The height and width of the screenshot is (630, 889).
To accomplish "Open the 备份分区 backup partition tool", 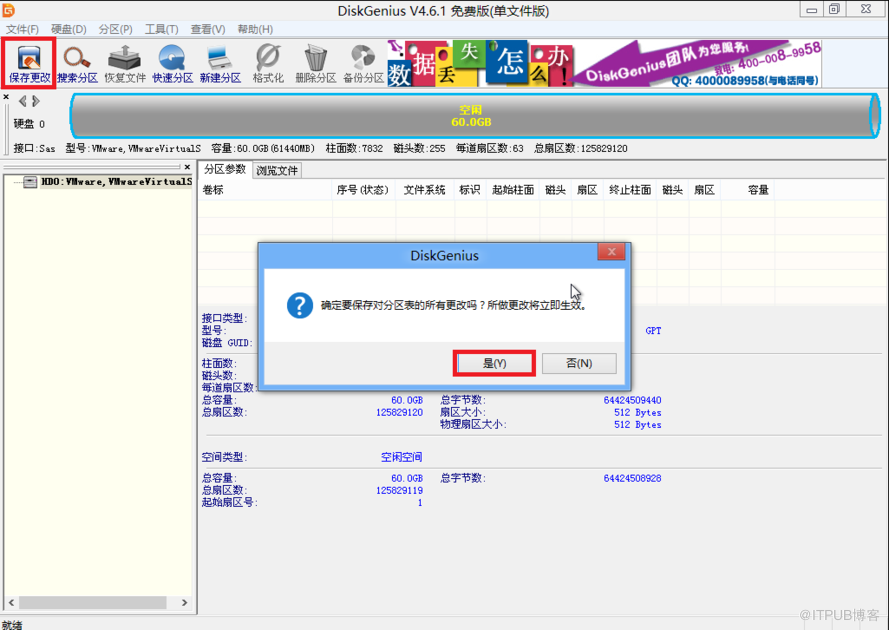I will pos(363,64).
